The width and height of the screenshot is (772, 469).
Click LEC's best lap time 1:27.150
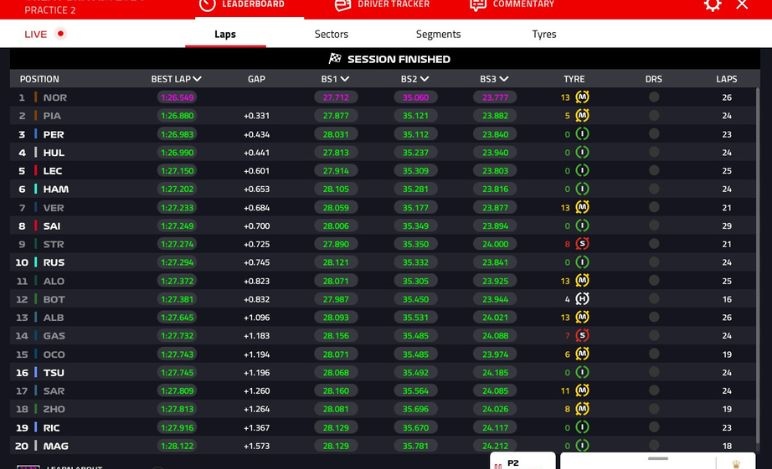click(176, 171)
